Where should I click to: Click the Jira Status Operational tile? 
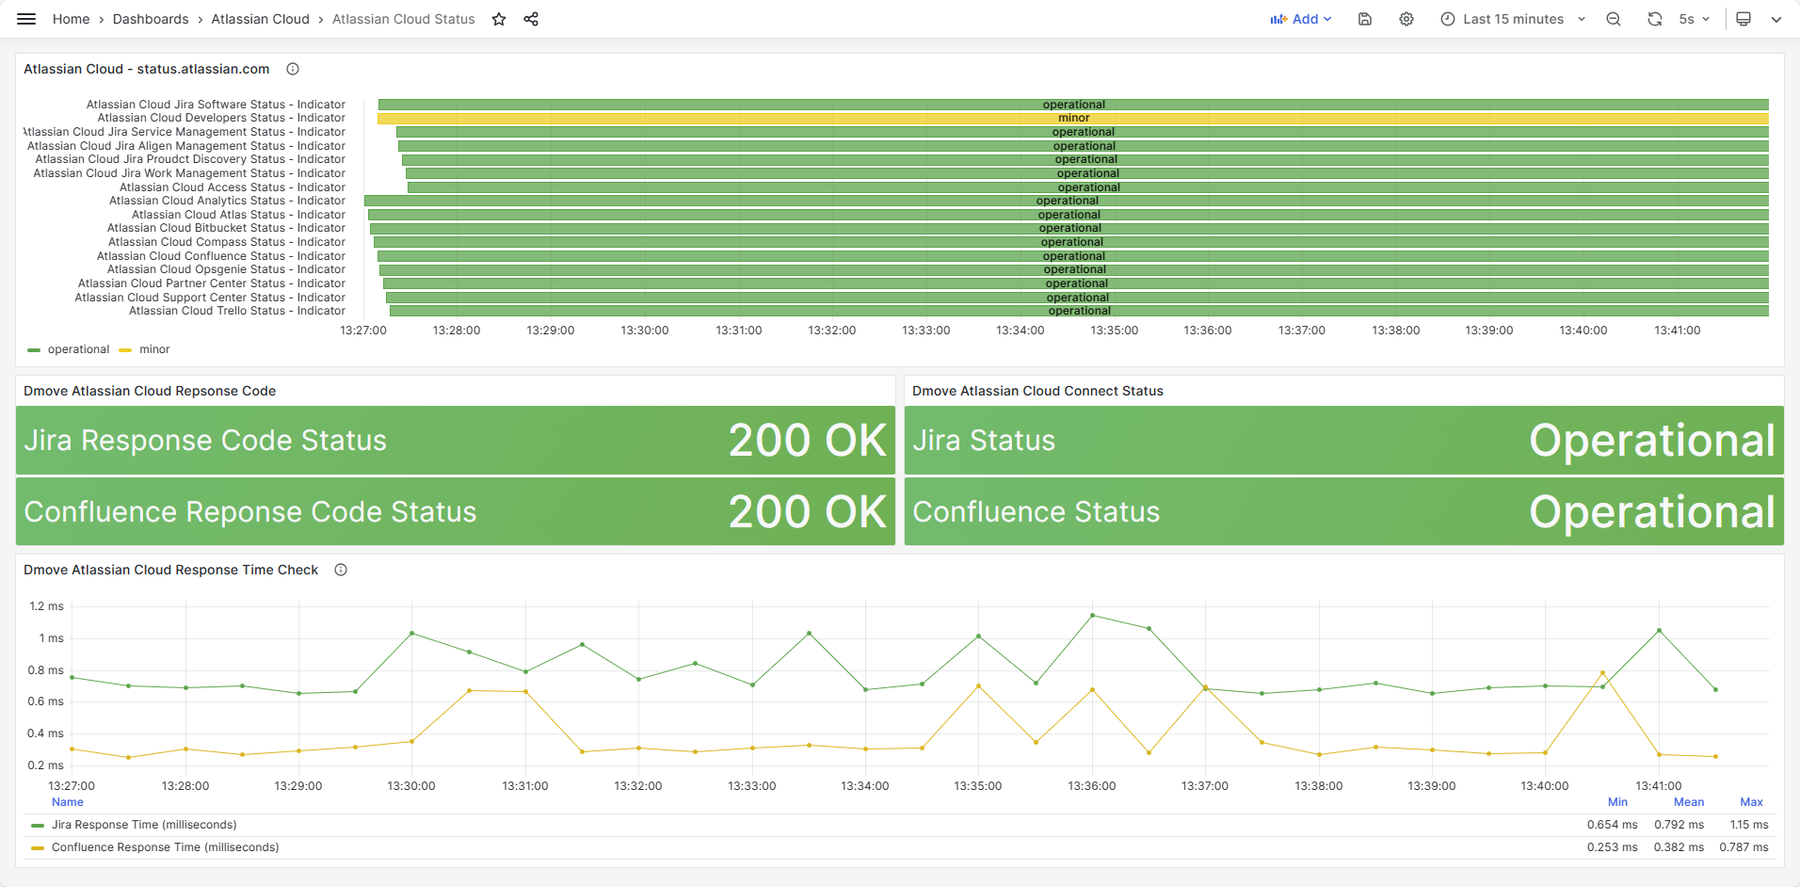click(1344, 440)
